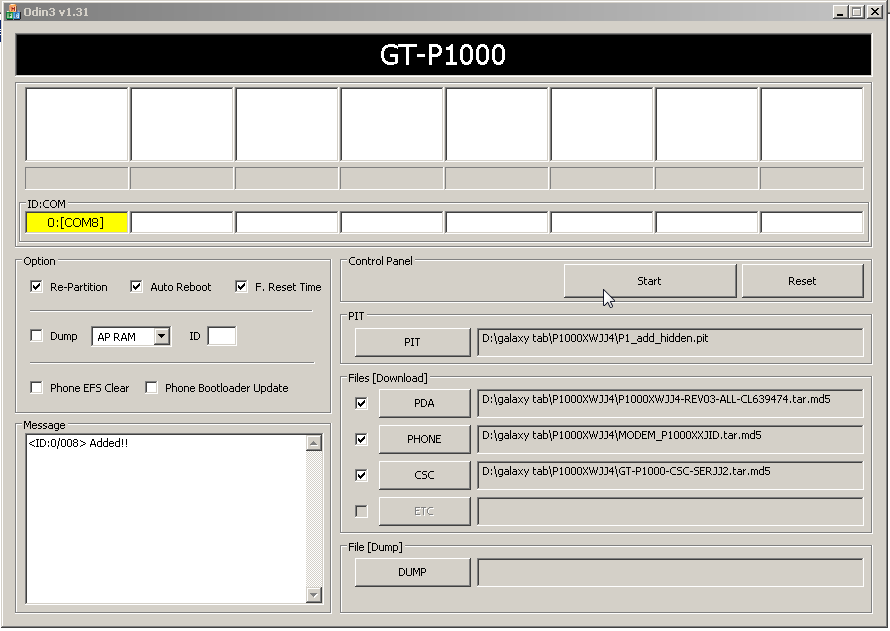Close the Odin3 window
Image resolution: width=890 pixels, height=631 pixels.
pos(875,12)
